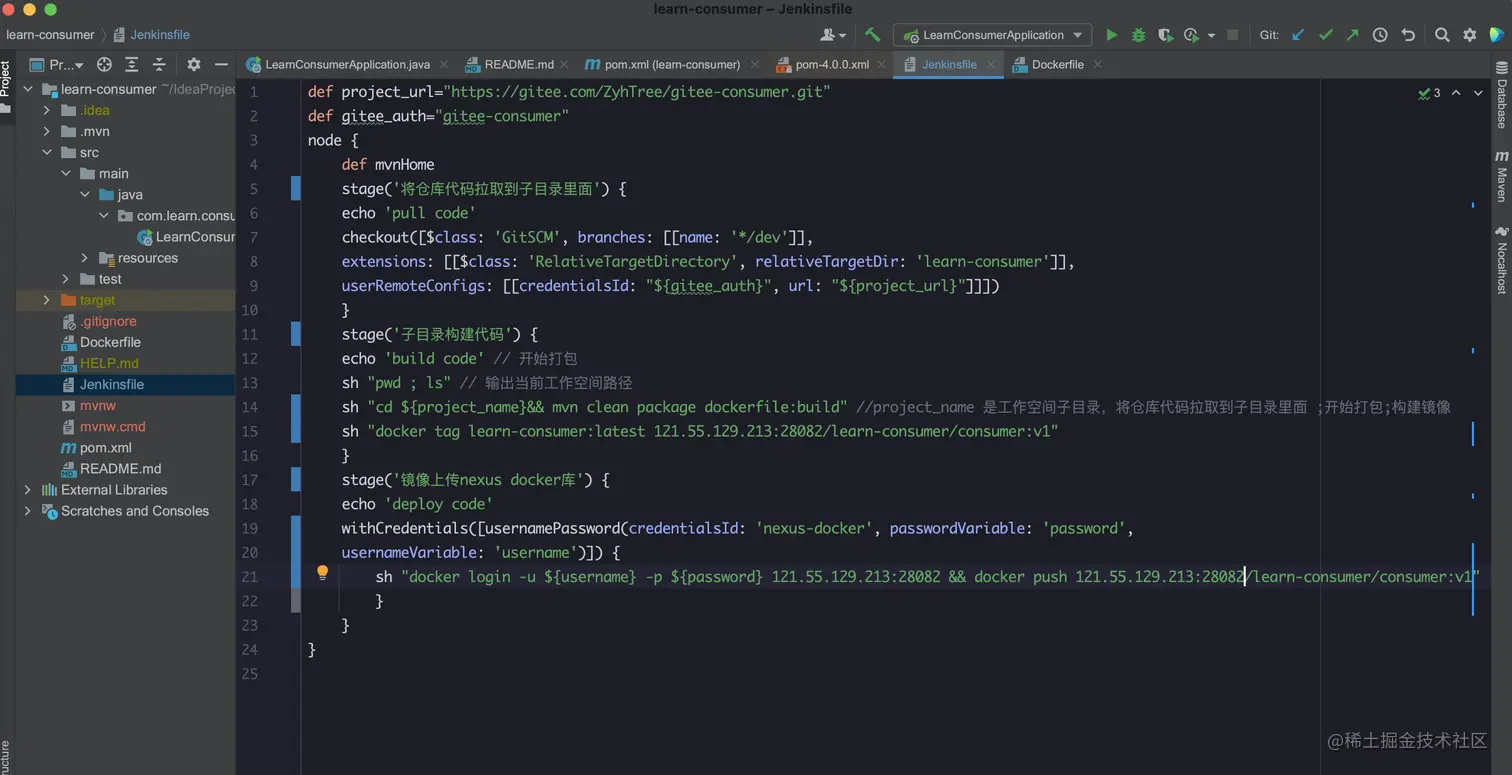Expand the test folder
1512x775 pixels.
[x=65, y=279]
